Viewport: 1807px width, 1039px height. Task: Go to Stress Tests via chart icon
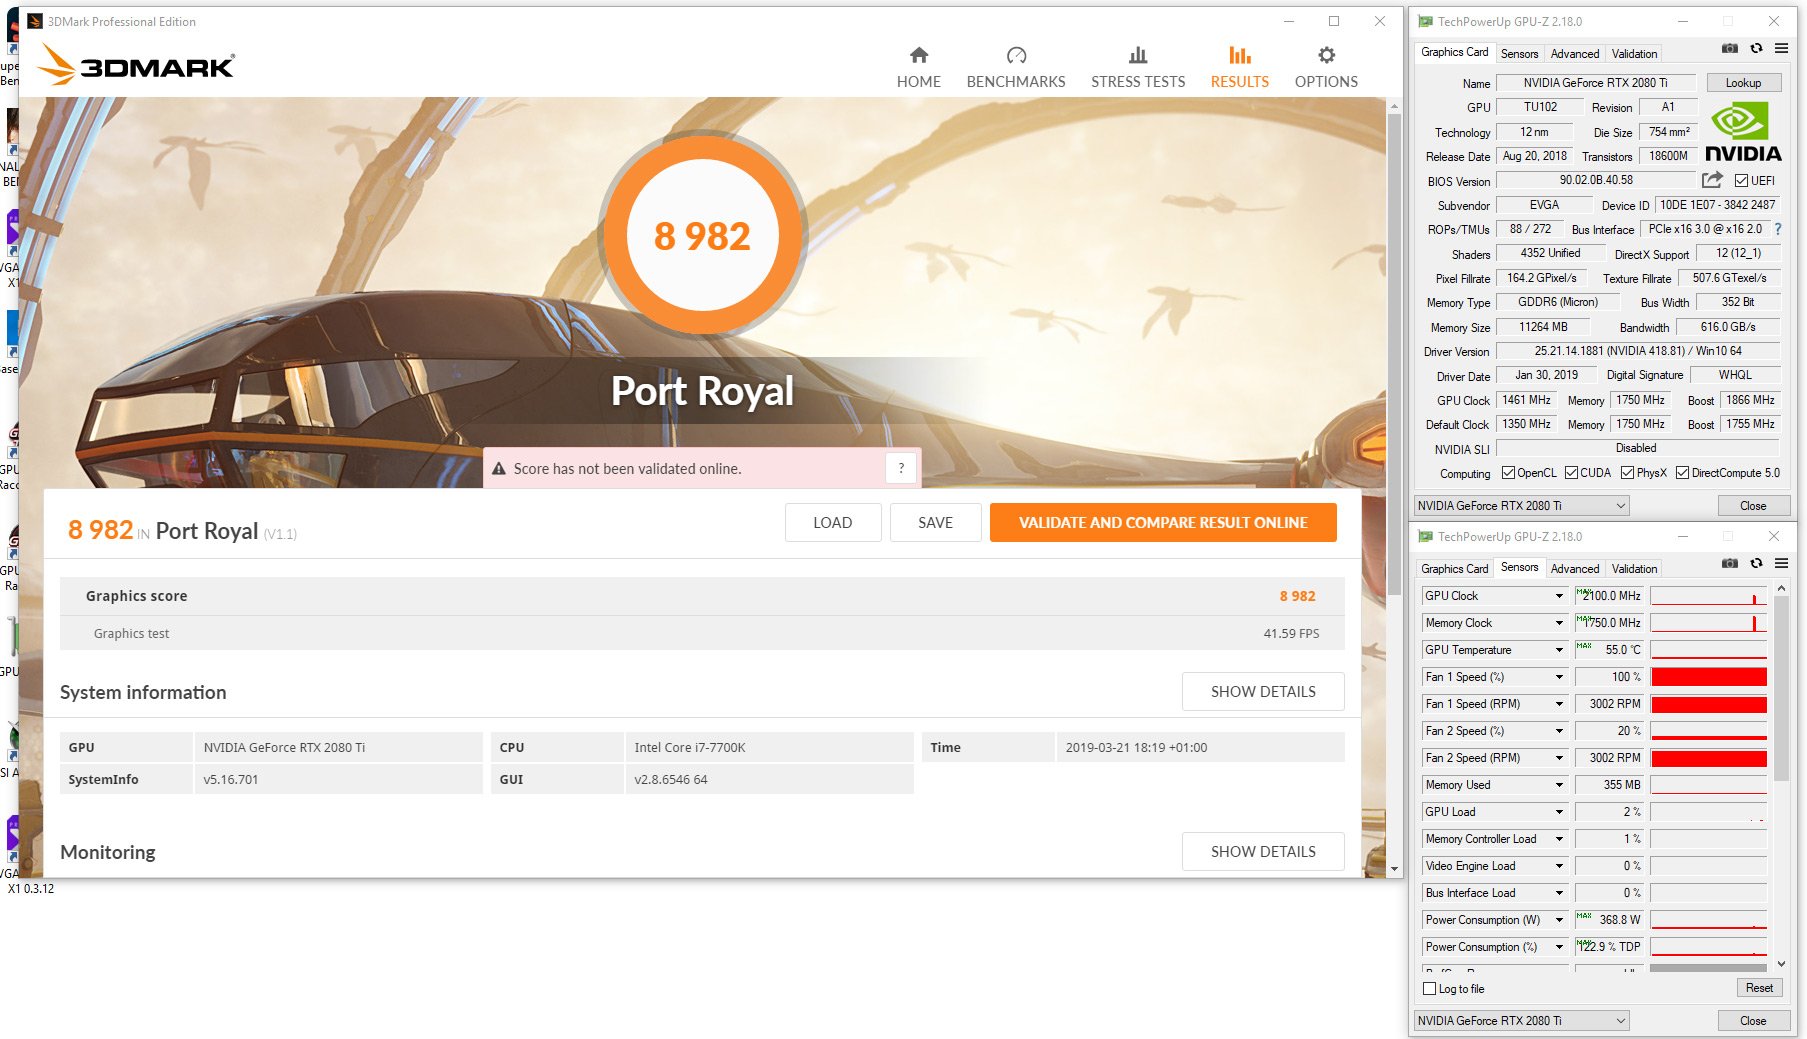[x=1137, y=55]
